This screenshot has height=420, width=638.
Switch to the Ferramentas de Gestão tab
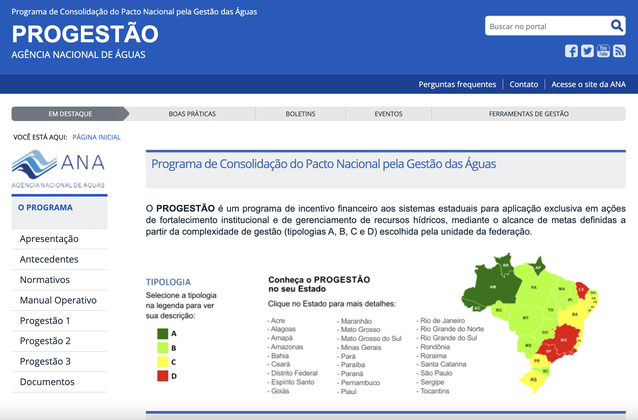[x=528, y=114]
